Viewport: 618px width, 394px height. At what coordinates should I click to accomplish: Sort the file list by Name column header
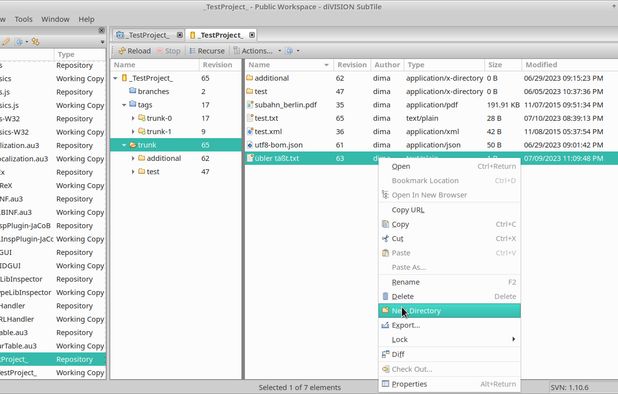tap(289, 65)
